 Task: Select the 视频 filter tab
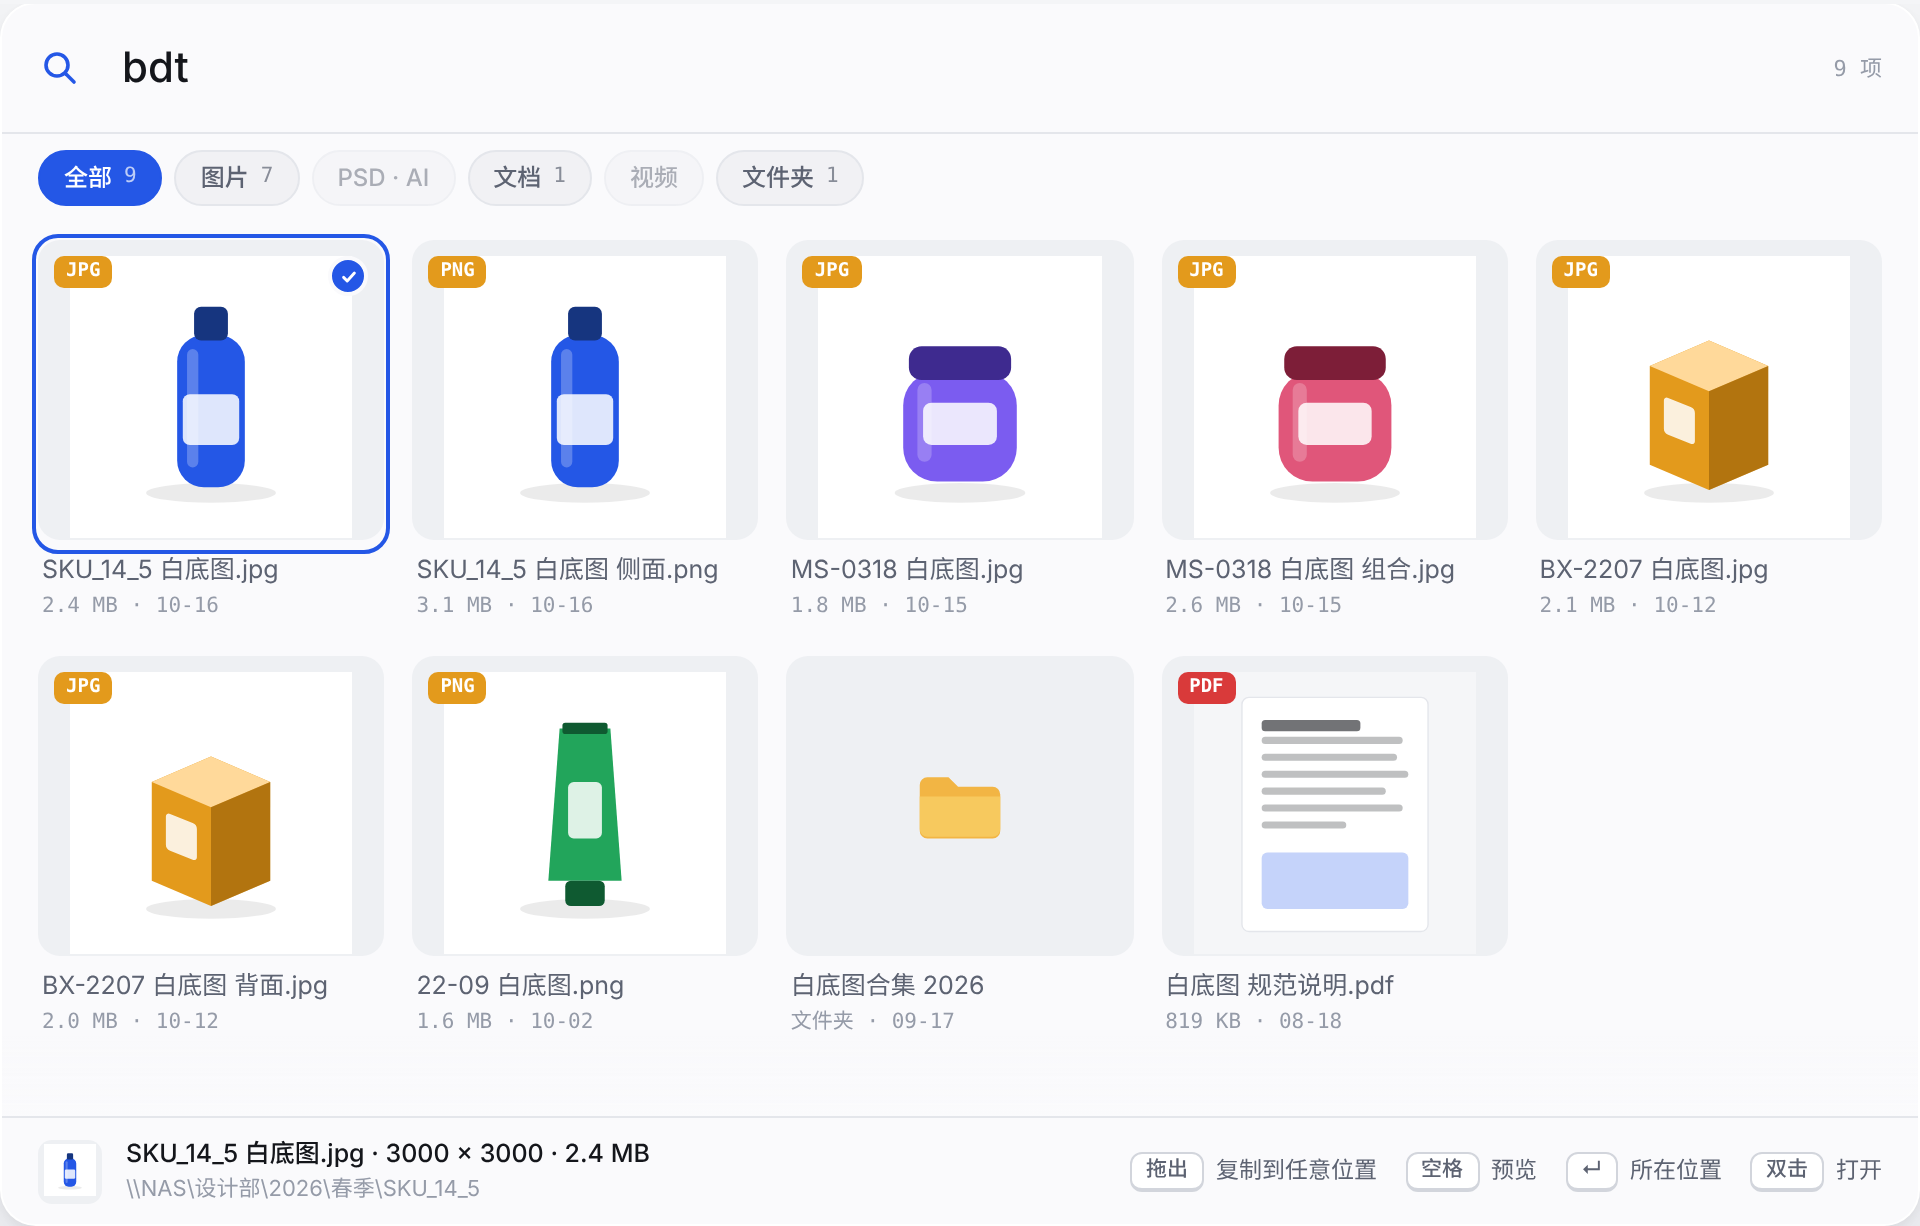coord(654,177)
